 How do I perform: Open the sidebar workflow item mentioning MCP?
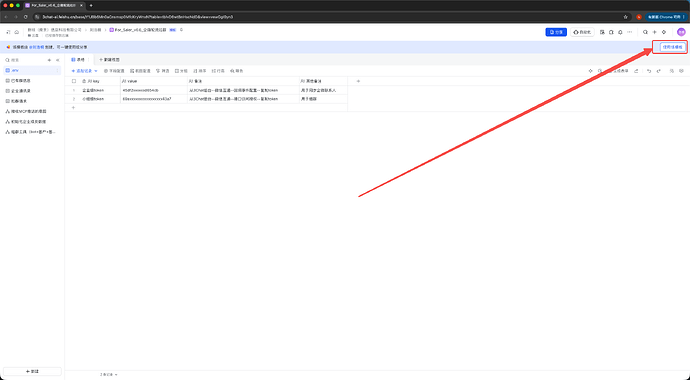coord(32,111)
